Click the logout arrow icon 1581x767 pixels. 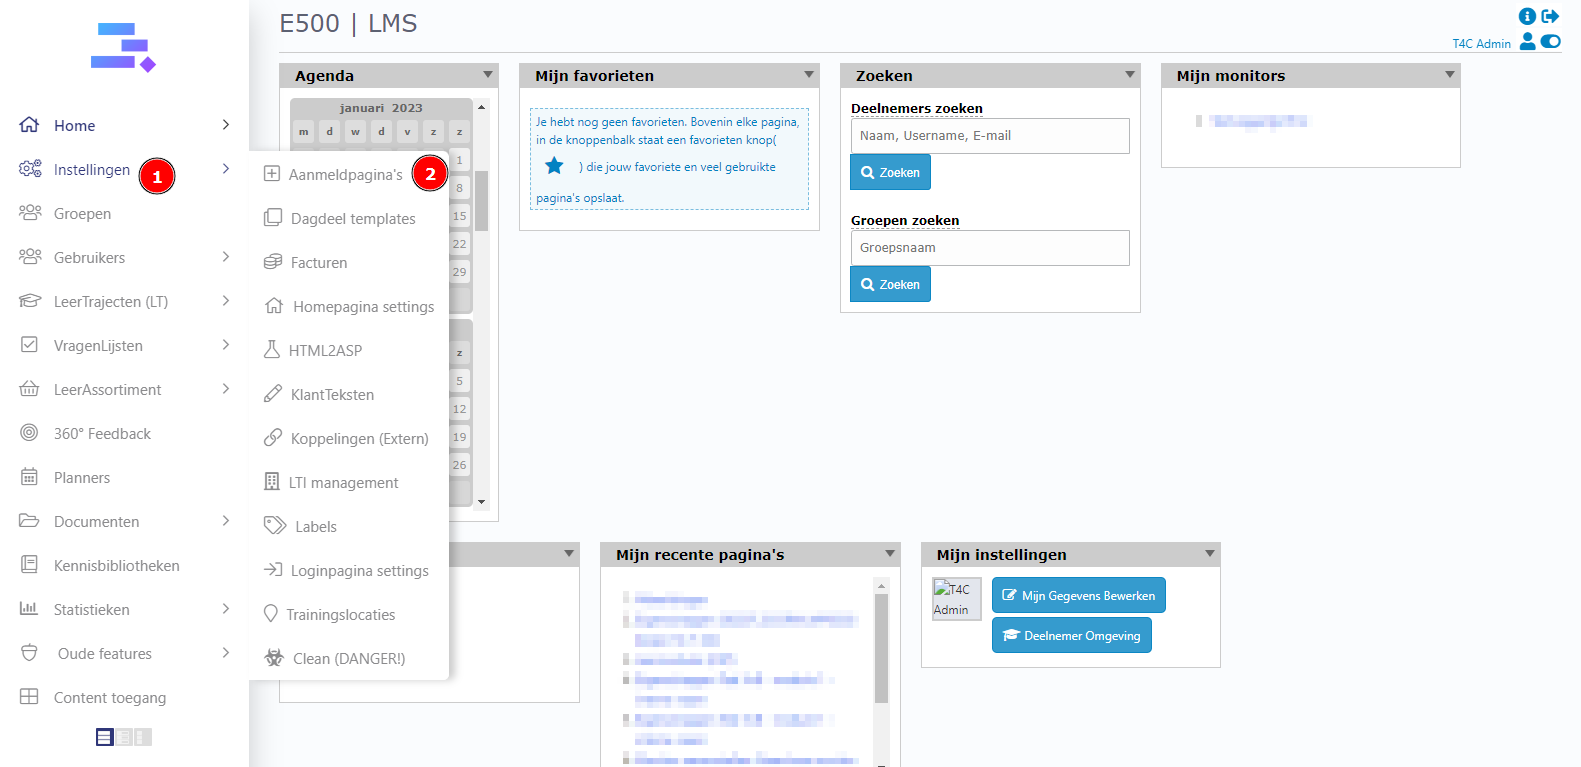[x=1550, y=16]
